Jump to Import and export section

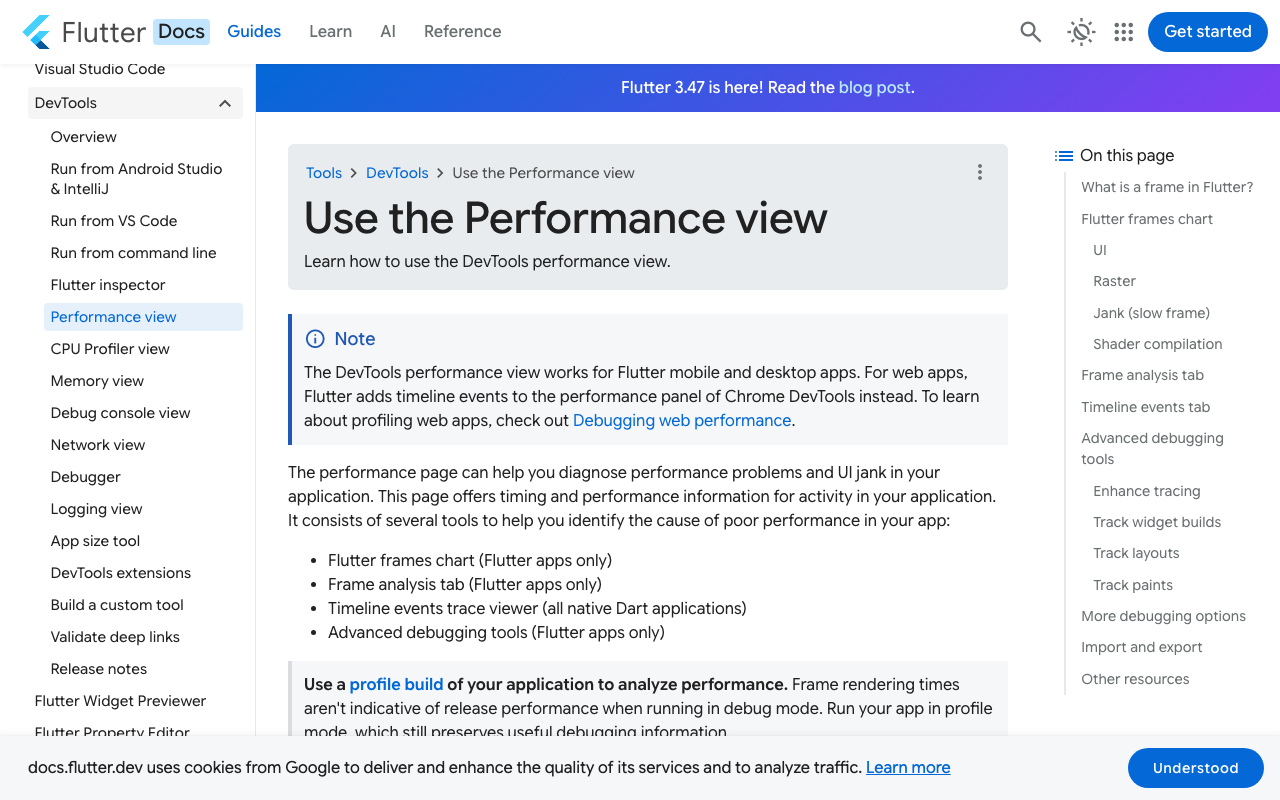coord(1142,647)
